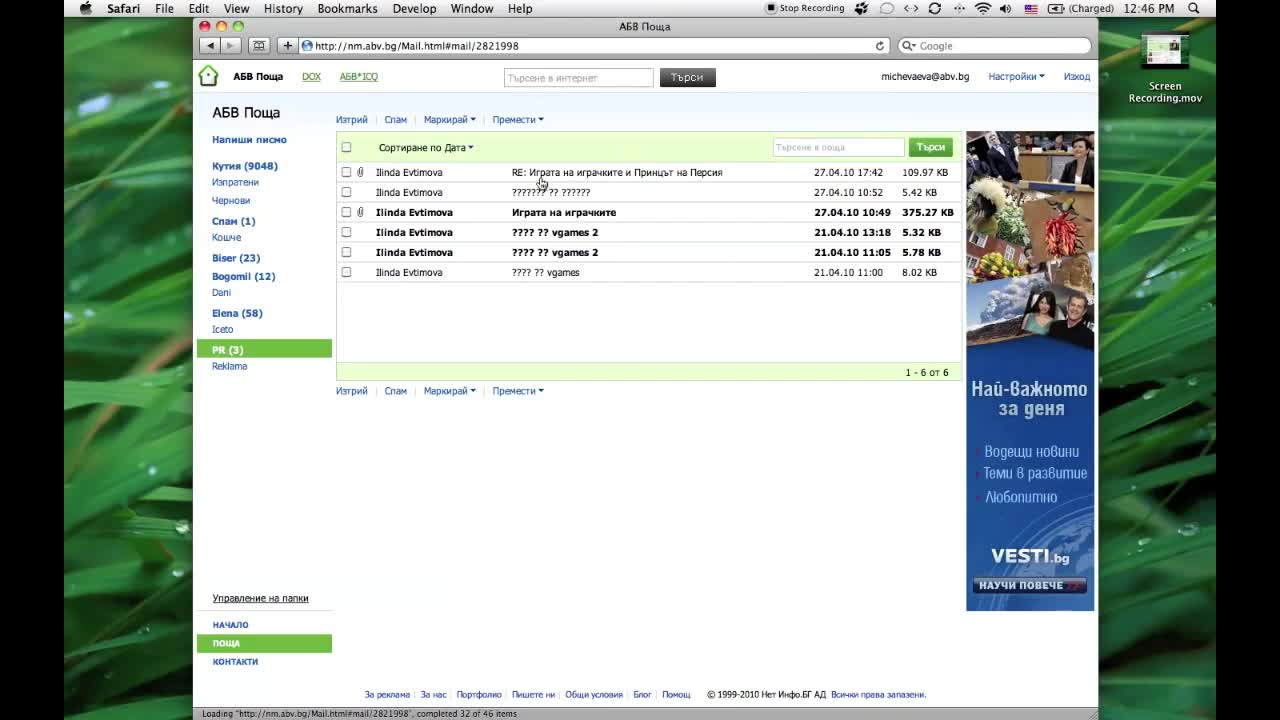Open the НАЧАЛО section
Viewport: 1280px width, 720px height.
coord(230,625)
